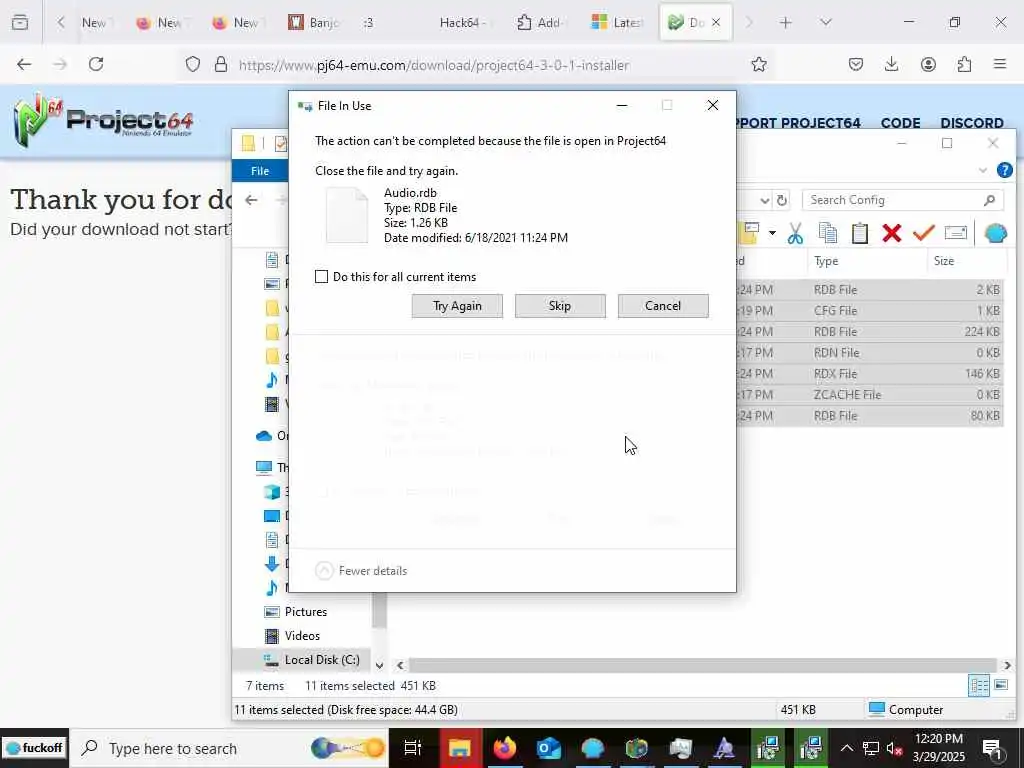Open Task View on the taskbar
1024x768 pixels.
[x=413, y=748]
